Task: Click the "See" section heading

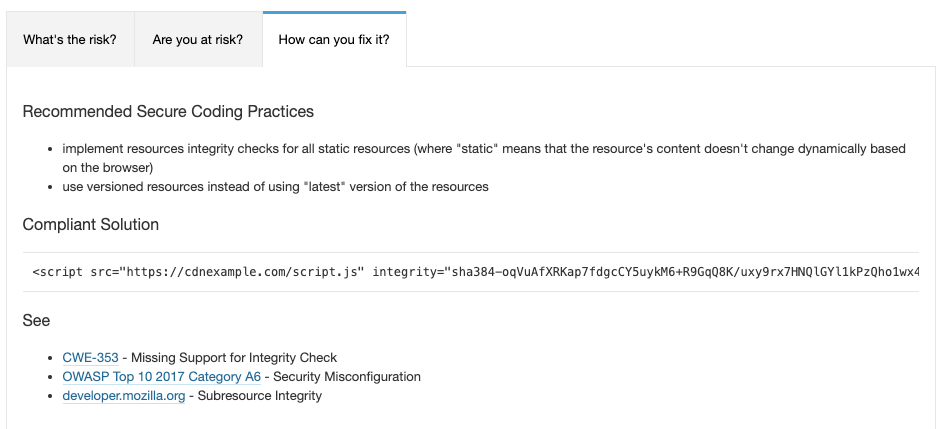Action: (36, 320)
